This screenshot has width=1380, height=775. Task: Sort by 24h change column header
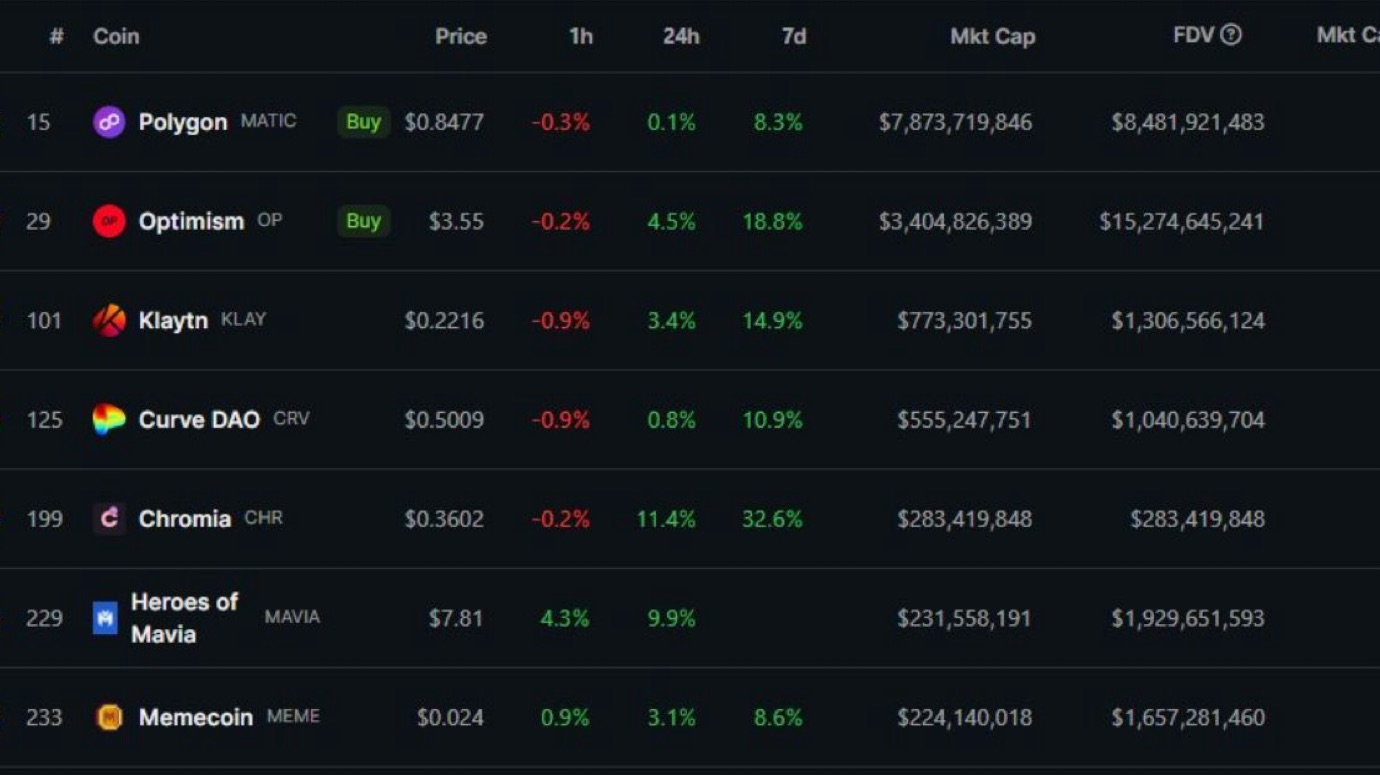(x=681, y=36)
